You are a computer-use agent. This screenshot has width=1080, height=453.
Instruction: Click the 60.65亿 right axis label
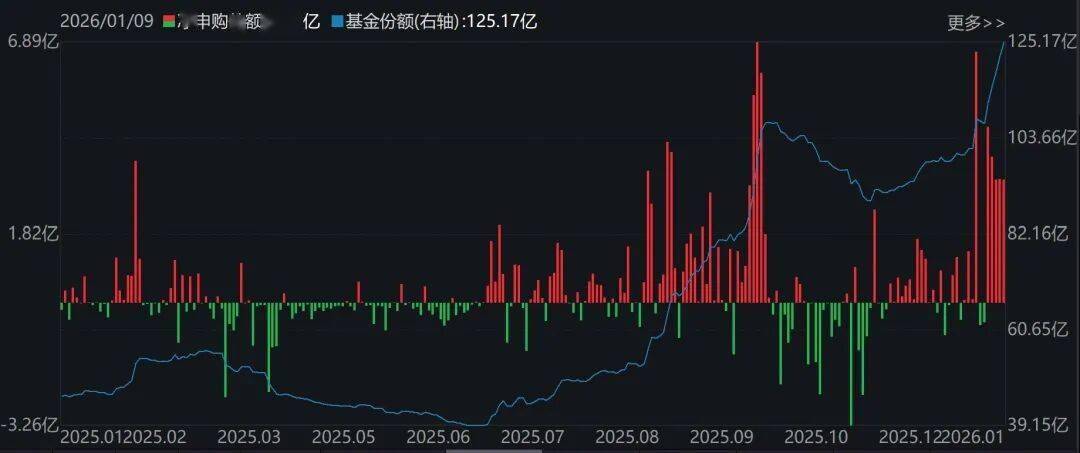(x=1042, y=330)
